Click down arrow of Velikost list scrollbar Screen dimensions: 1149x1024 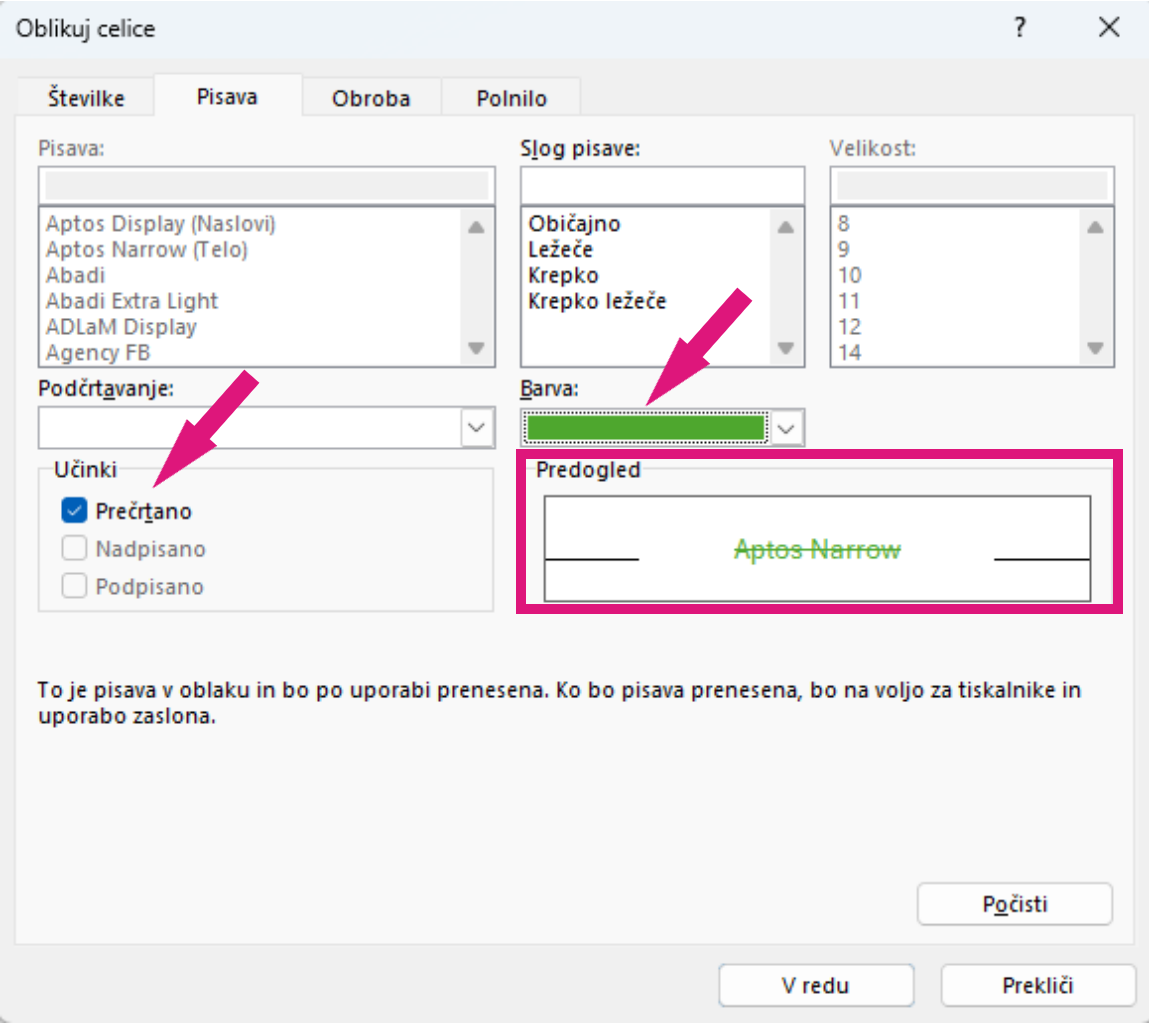coord(1095,348)
